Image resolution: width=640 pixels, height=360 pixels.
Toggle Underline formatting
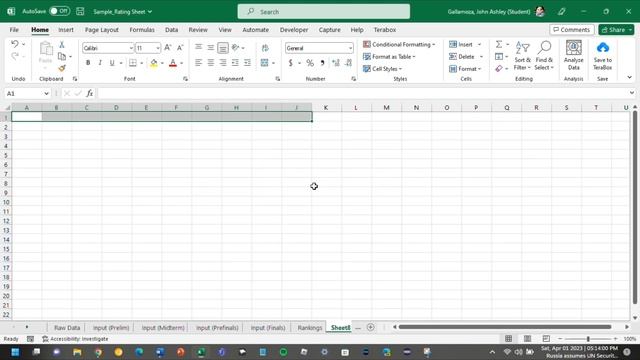click(112, 63)
